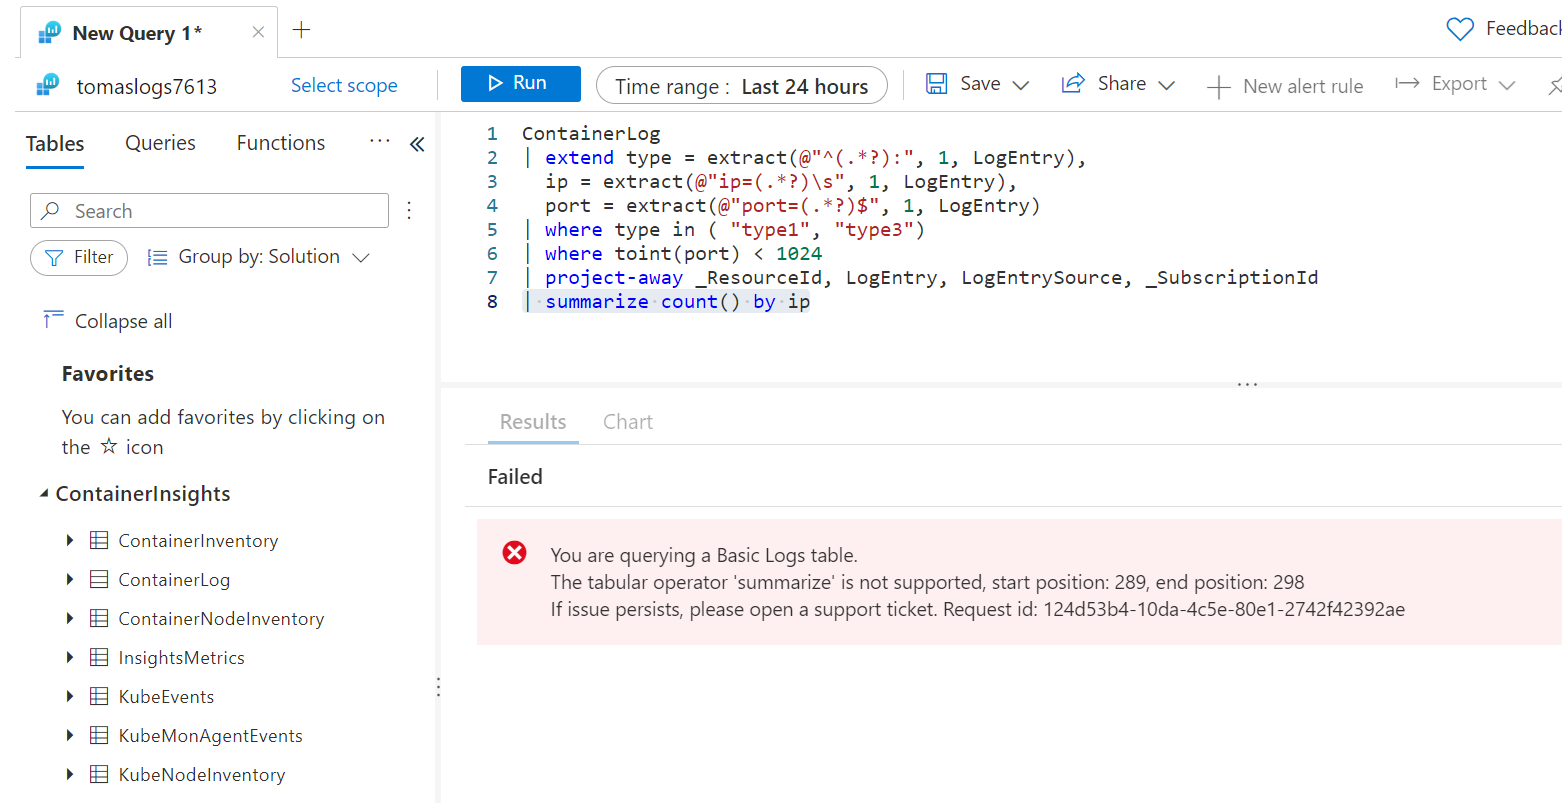Image resolution: width=1562 pixels, height=803 pixels.
Task: Open the Export menu
Action: [x=1455, y=84]
